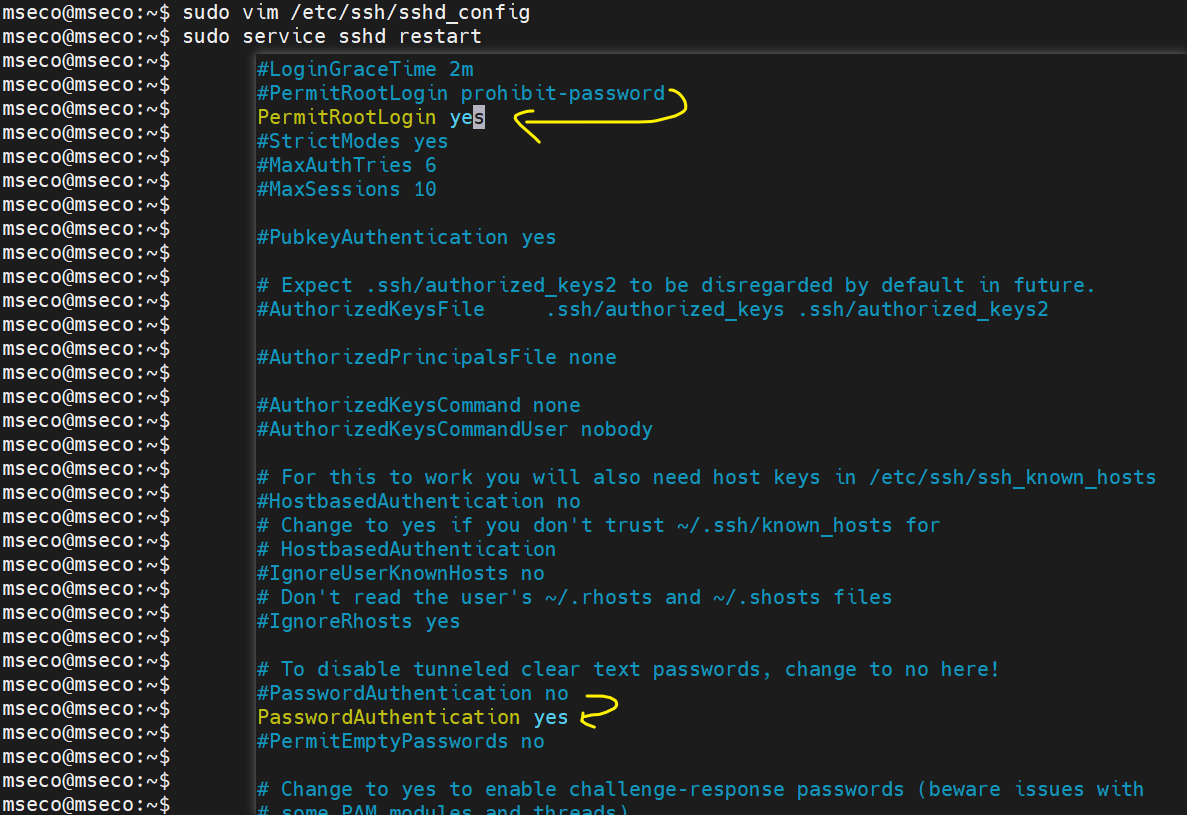This screenshot has height=815, width=1187.
Task: Place cursor on #IgnoreUserKnownHosts no
Action: click(x=400, y=573)
